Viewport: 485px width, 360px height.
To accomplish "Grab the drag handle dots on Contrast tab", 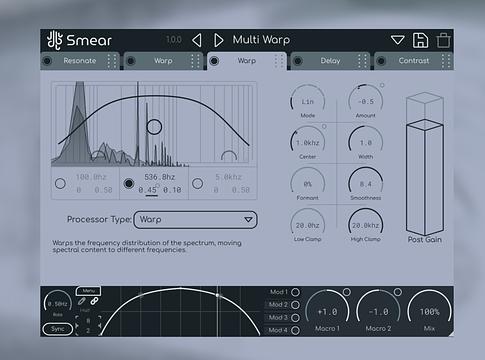I will (446, 61).
